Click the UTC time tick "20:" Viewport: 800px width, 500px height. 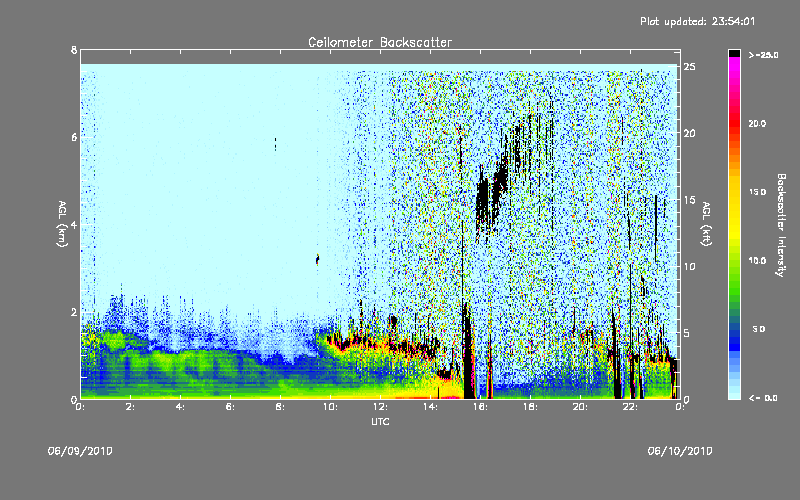580,407
